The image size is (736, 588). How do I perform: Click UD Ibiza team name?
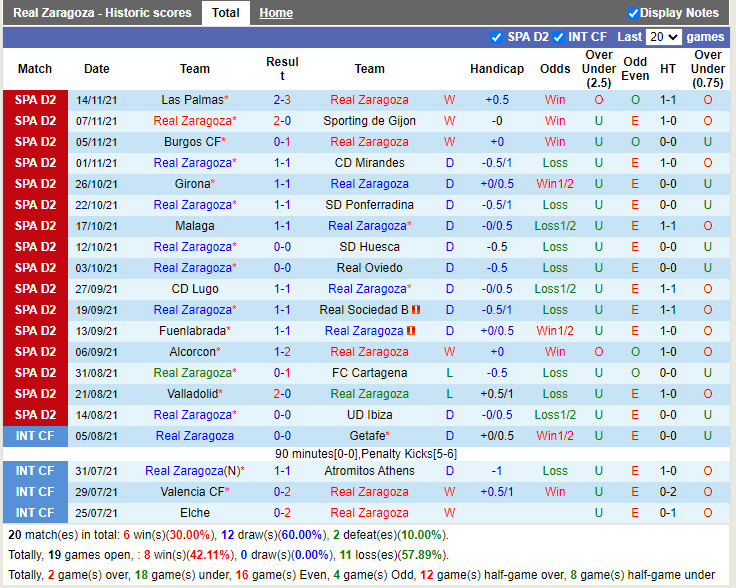point(369,415)
